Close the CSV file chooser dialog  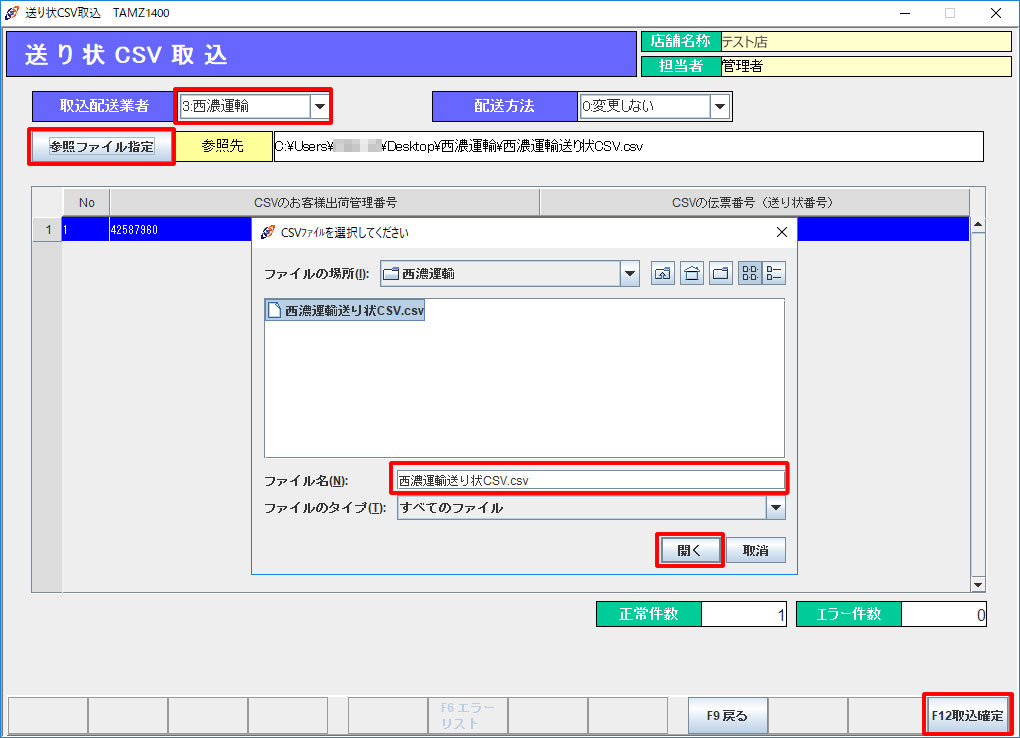(x=782, y=232)
